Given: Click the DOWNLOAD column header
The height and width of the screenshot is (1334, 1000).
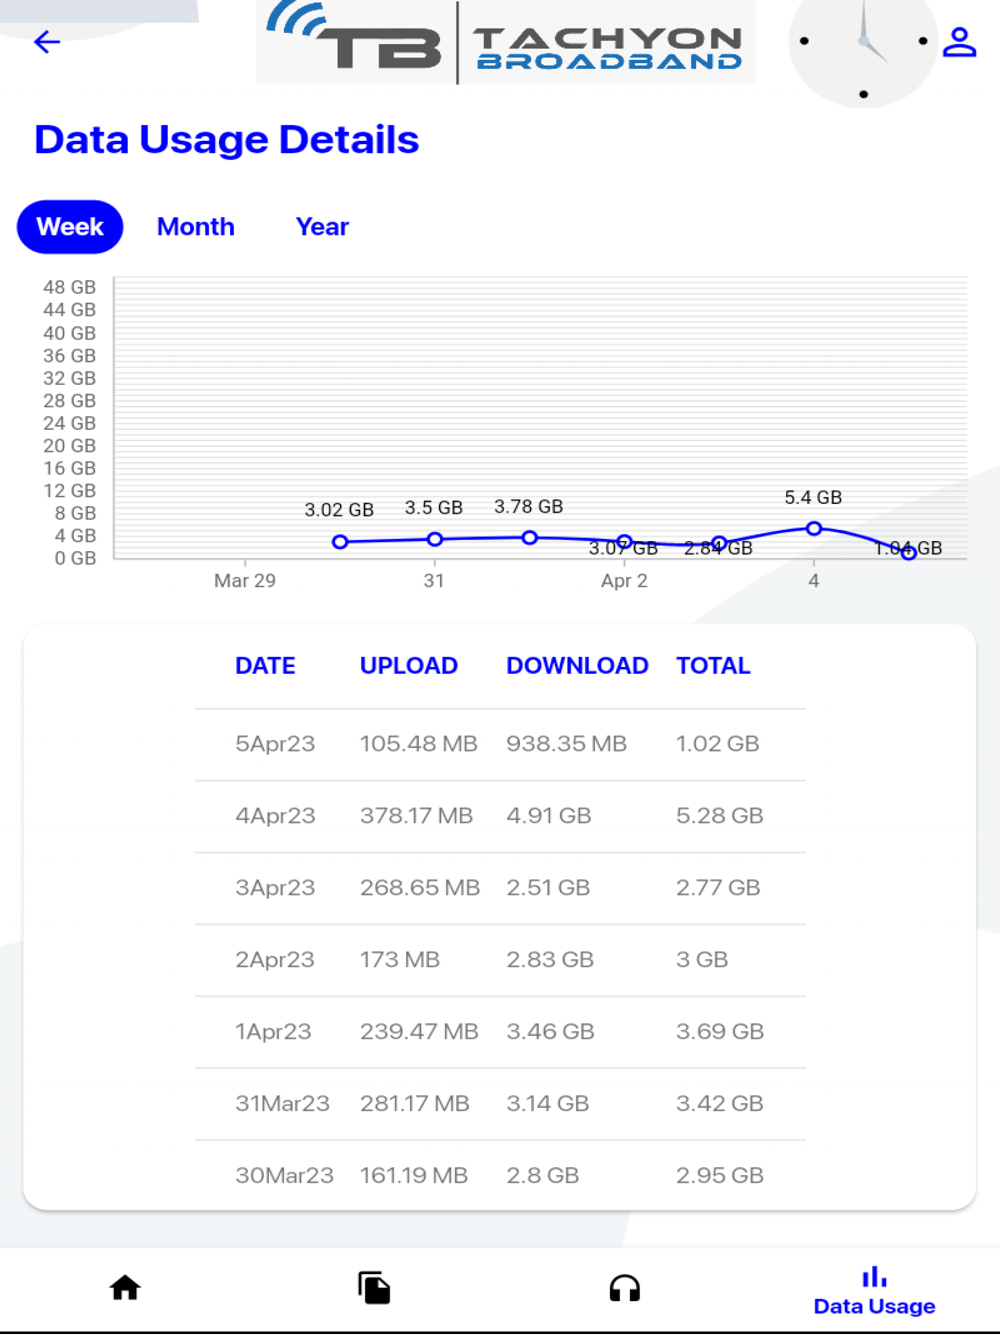Looking at the screenshot, I should [x=577, y=666].
